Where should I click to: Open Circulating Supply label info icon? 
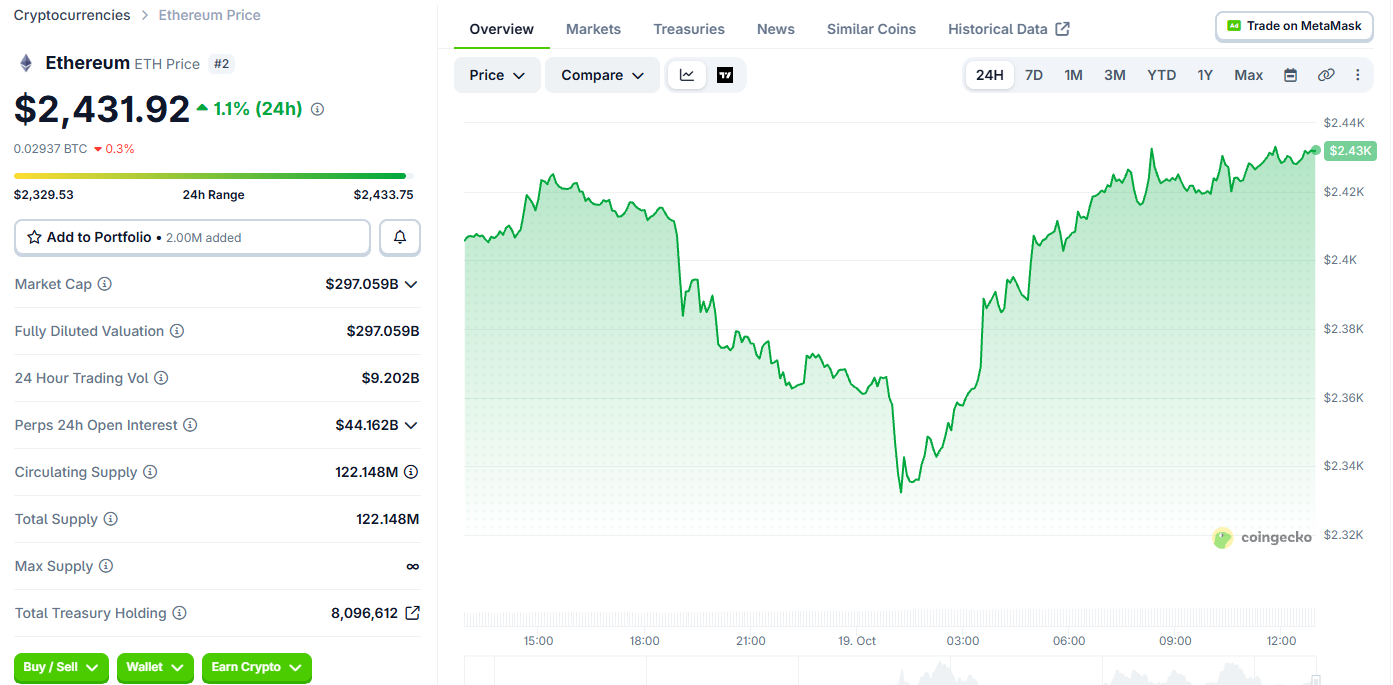pyautogui.click(x=150, y=472)
